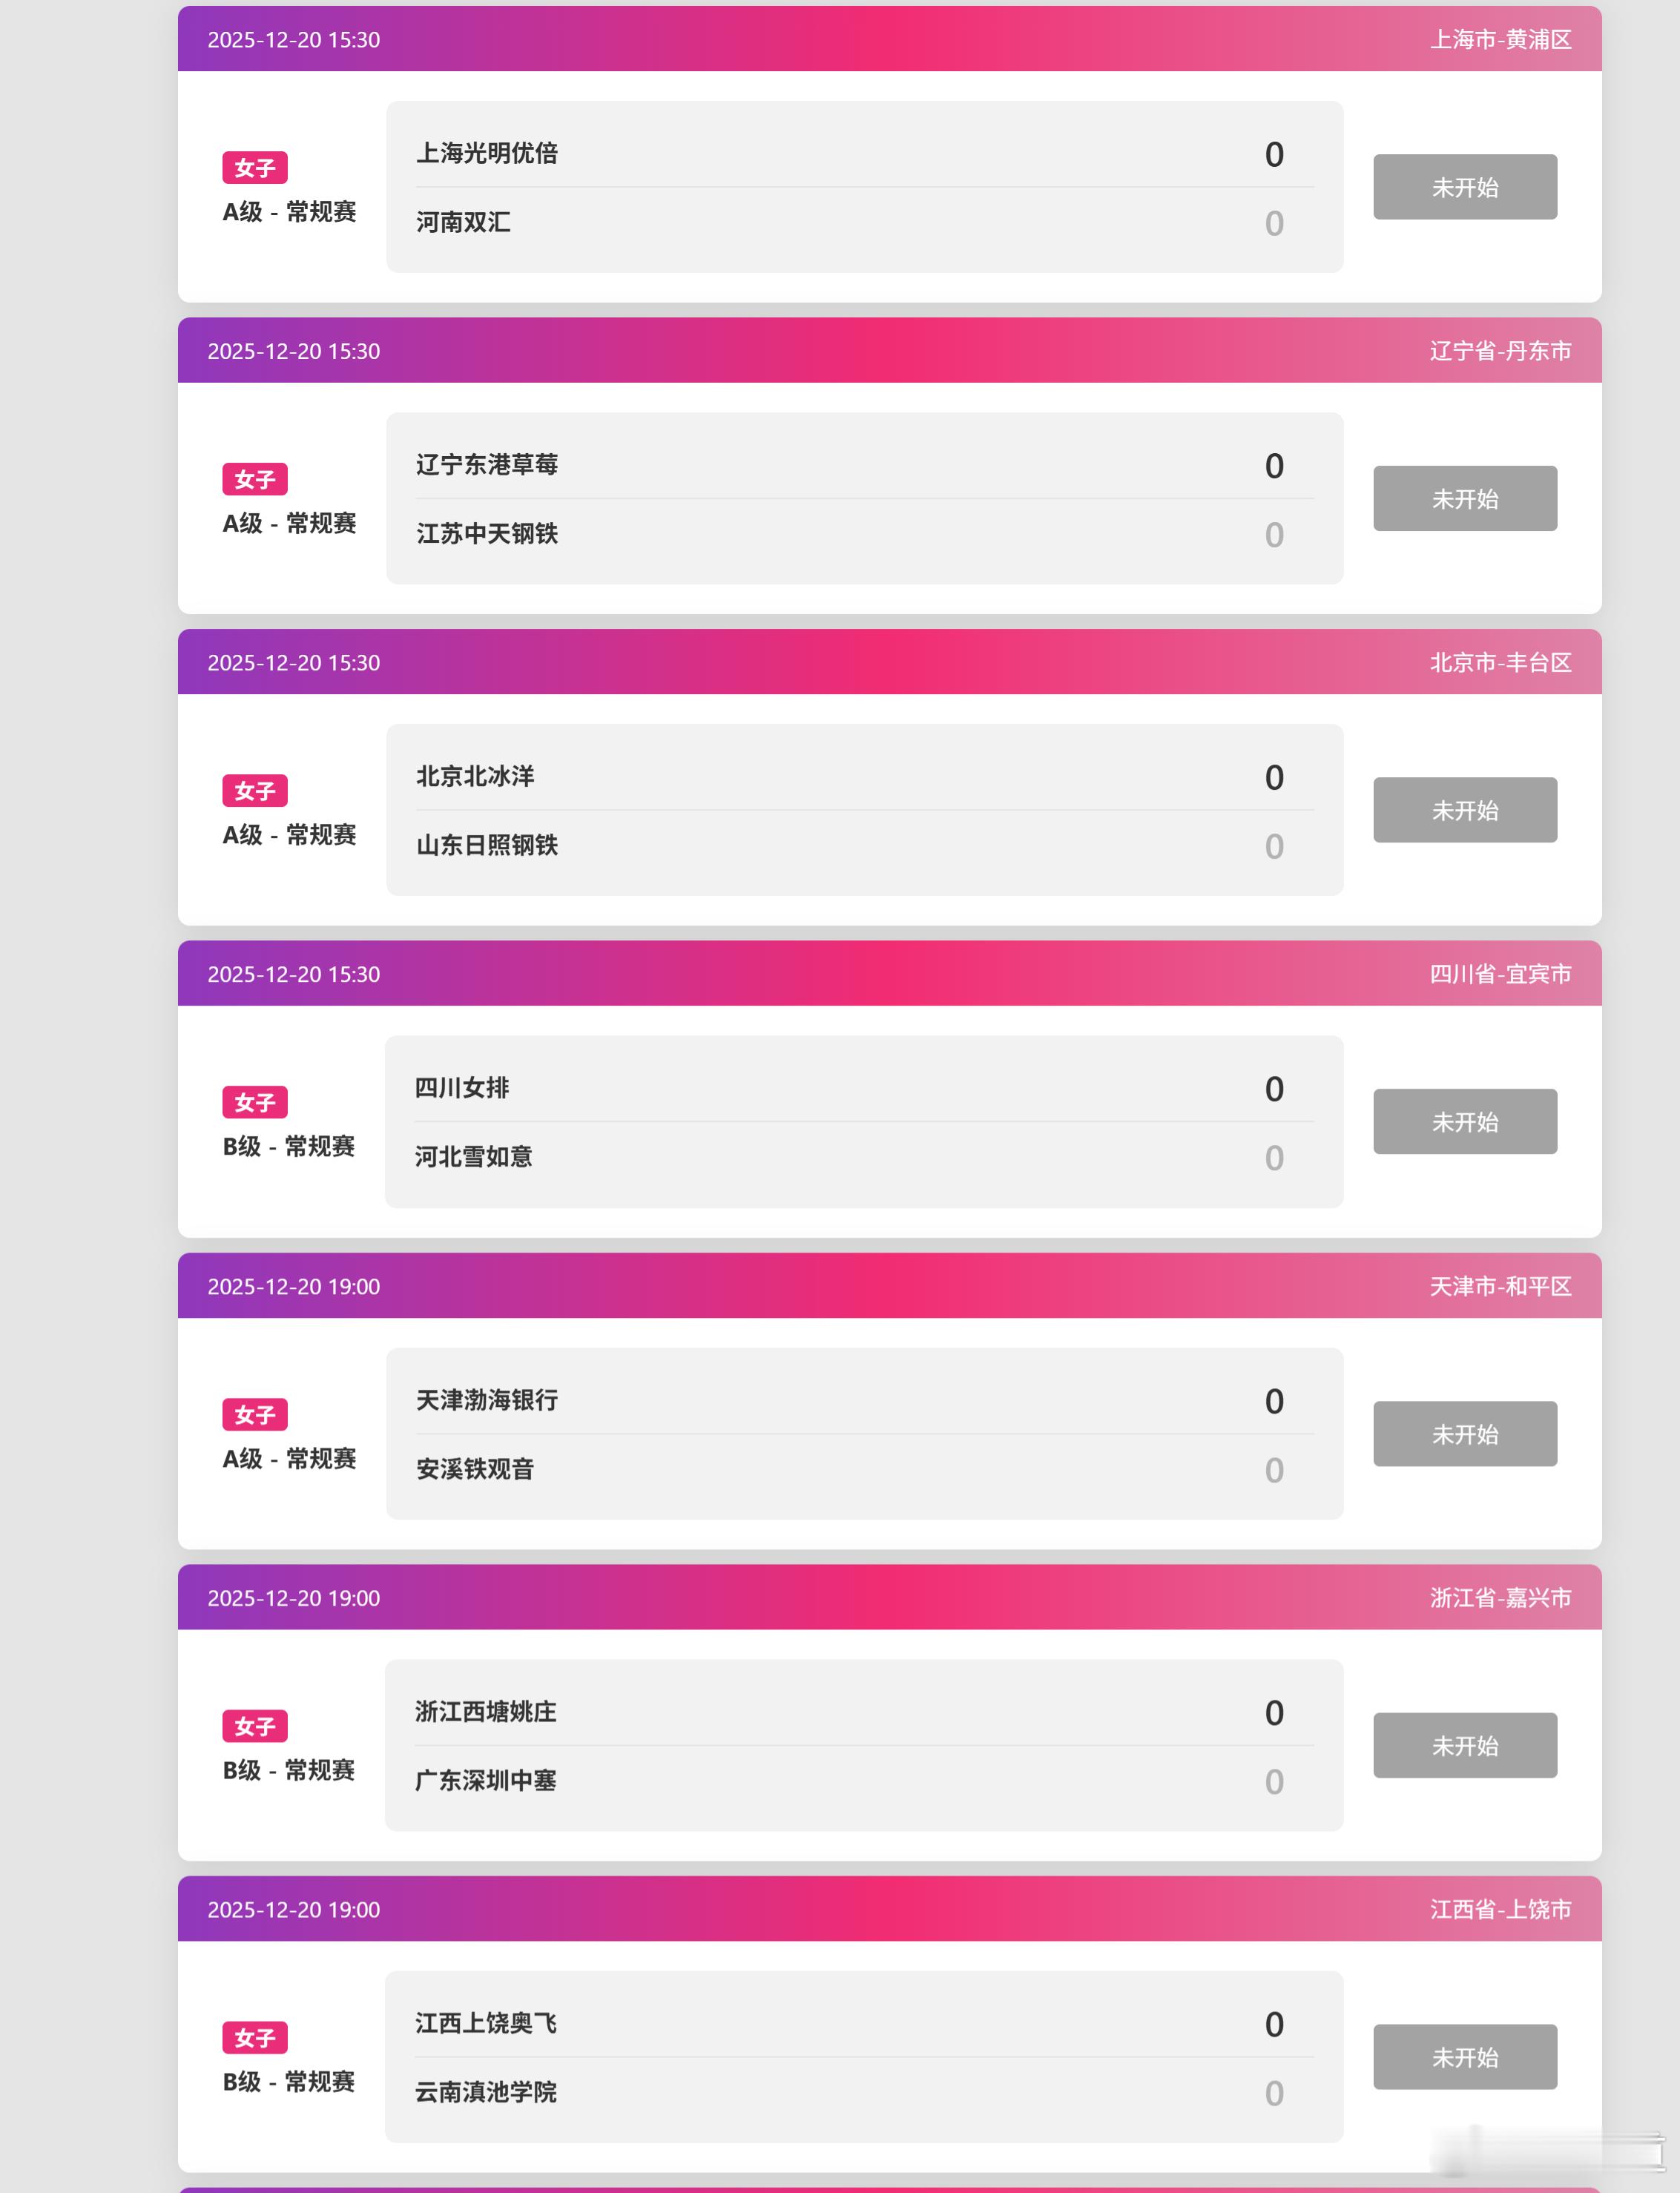The width and height of the screenshot is (1680, 2193).
Task: Click 未开始 button for 浙江西塘姚庄 match
Action: pos(1464,1745)
